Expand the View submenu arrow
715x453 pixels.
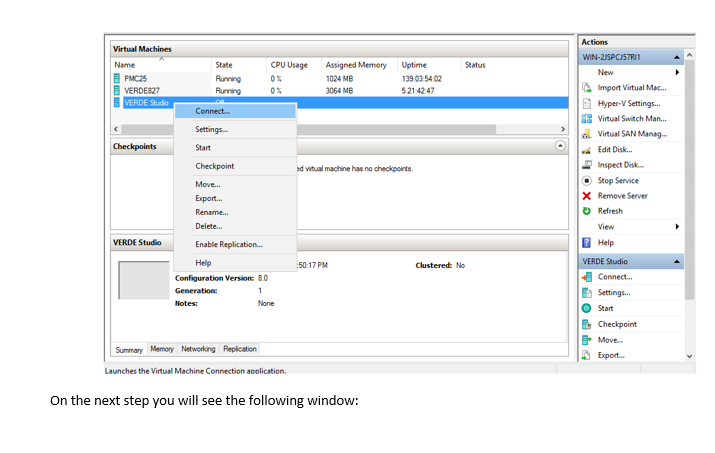coord(678,227)
